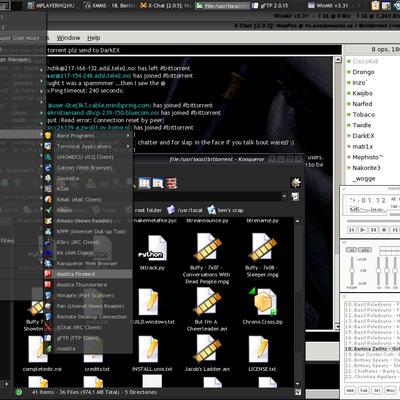This screenshot has width=400, height=400.
Task: Select user Nakorite3 in X-Chat user list
Action: (366, 168)
